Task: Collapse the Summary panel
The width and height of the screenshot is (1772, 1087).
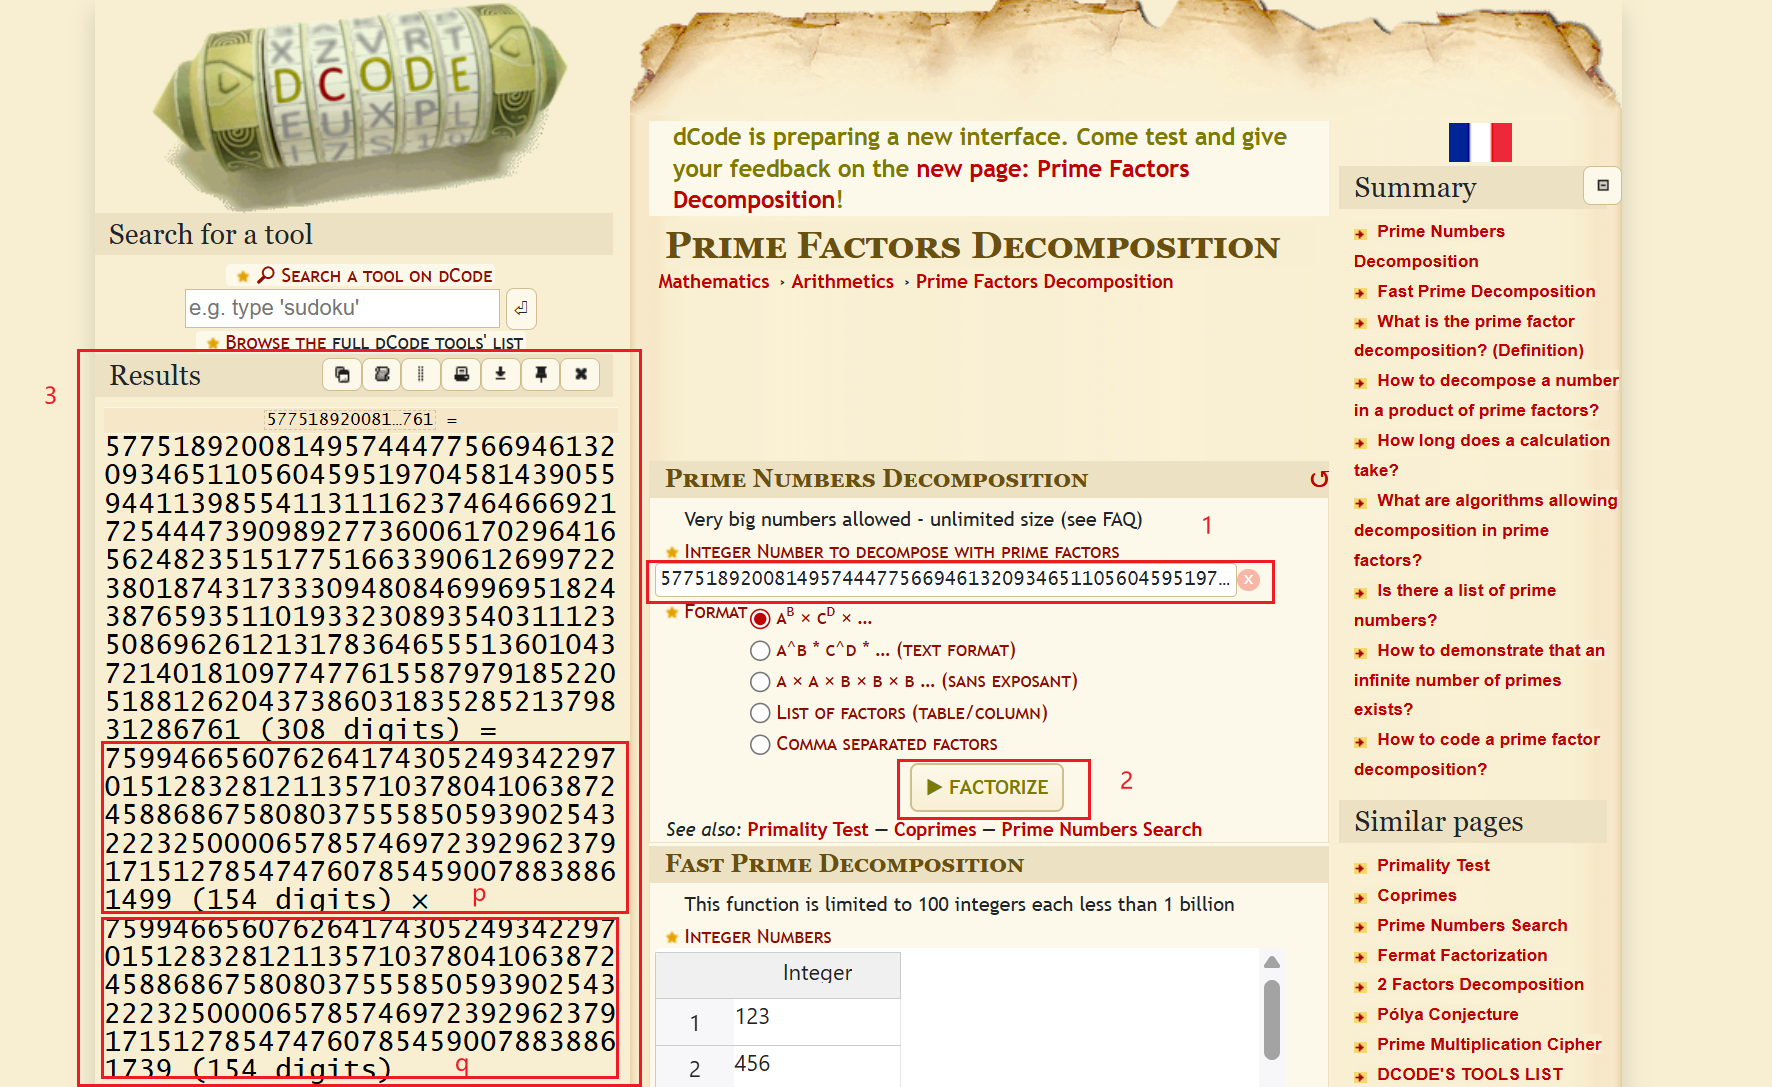Action: [x=1602, y=186]
